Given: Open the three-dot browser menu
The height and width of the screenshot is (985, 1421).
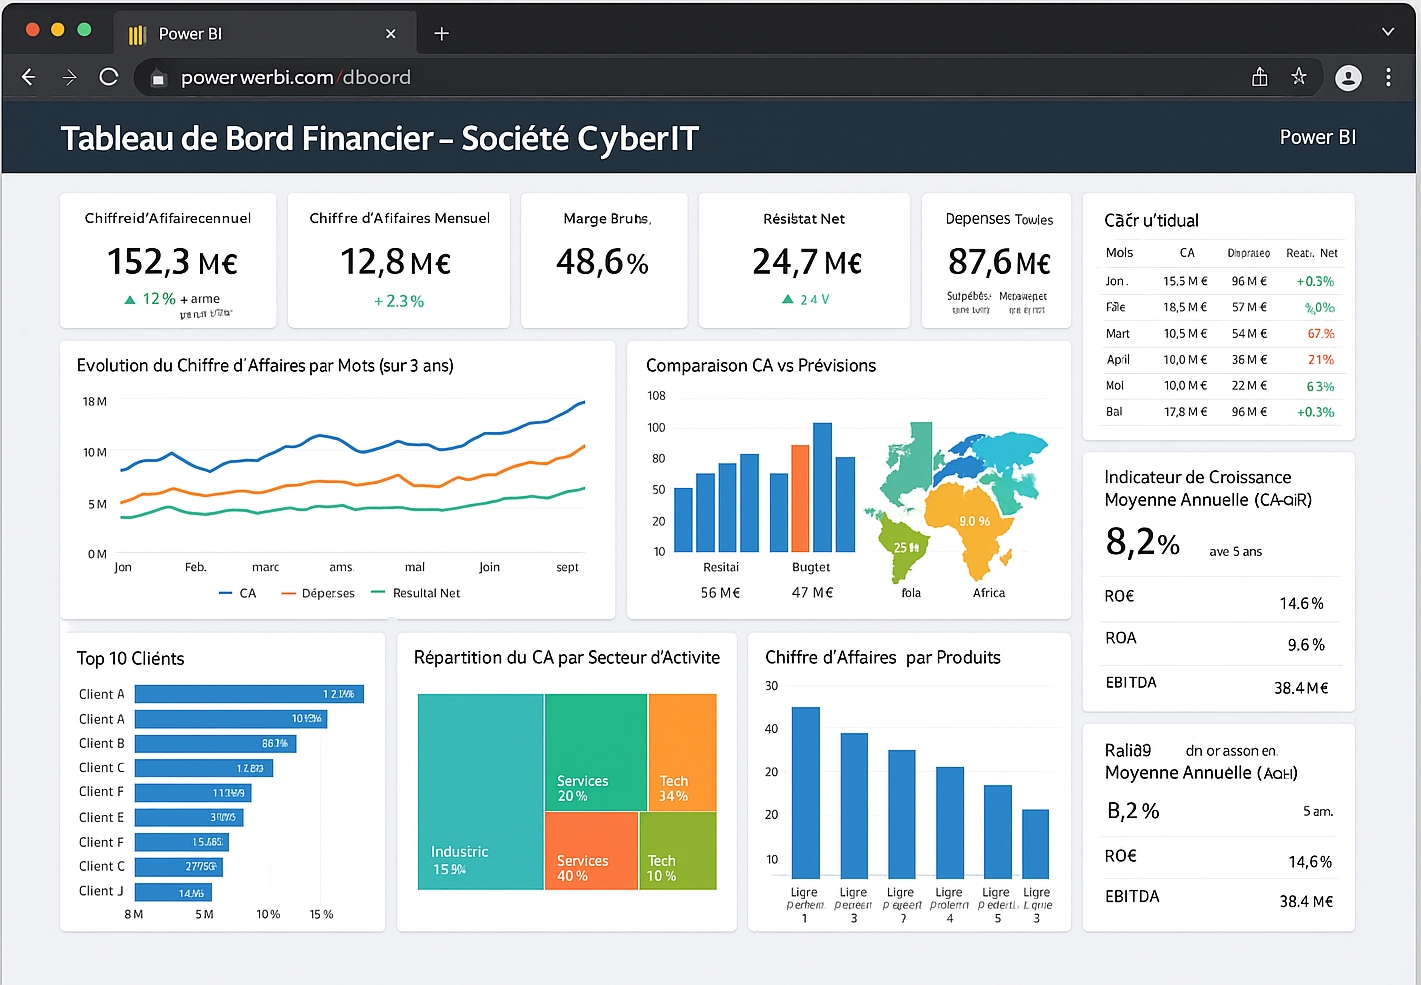Looking at the screenshot, I should click(1388, 77).
